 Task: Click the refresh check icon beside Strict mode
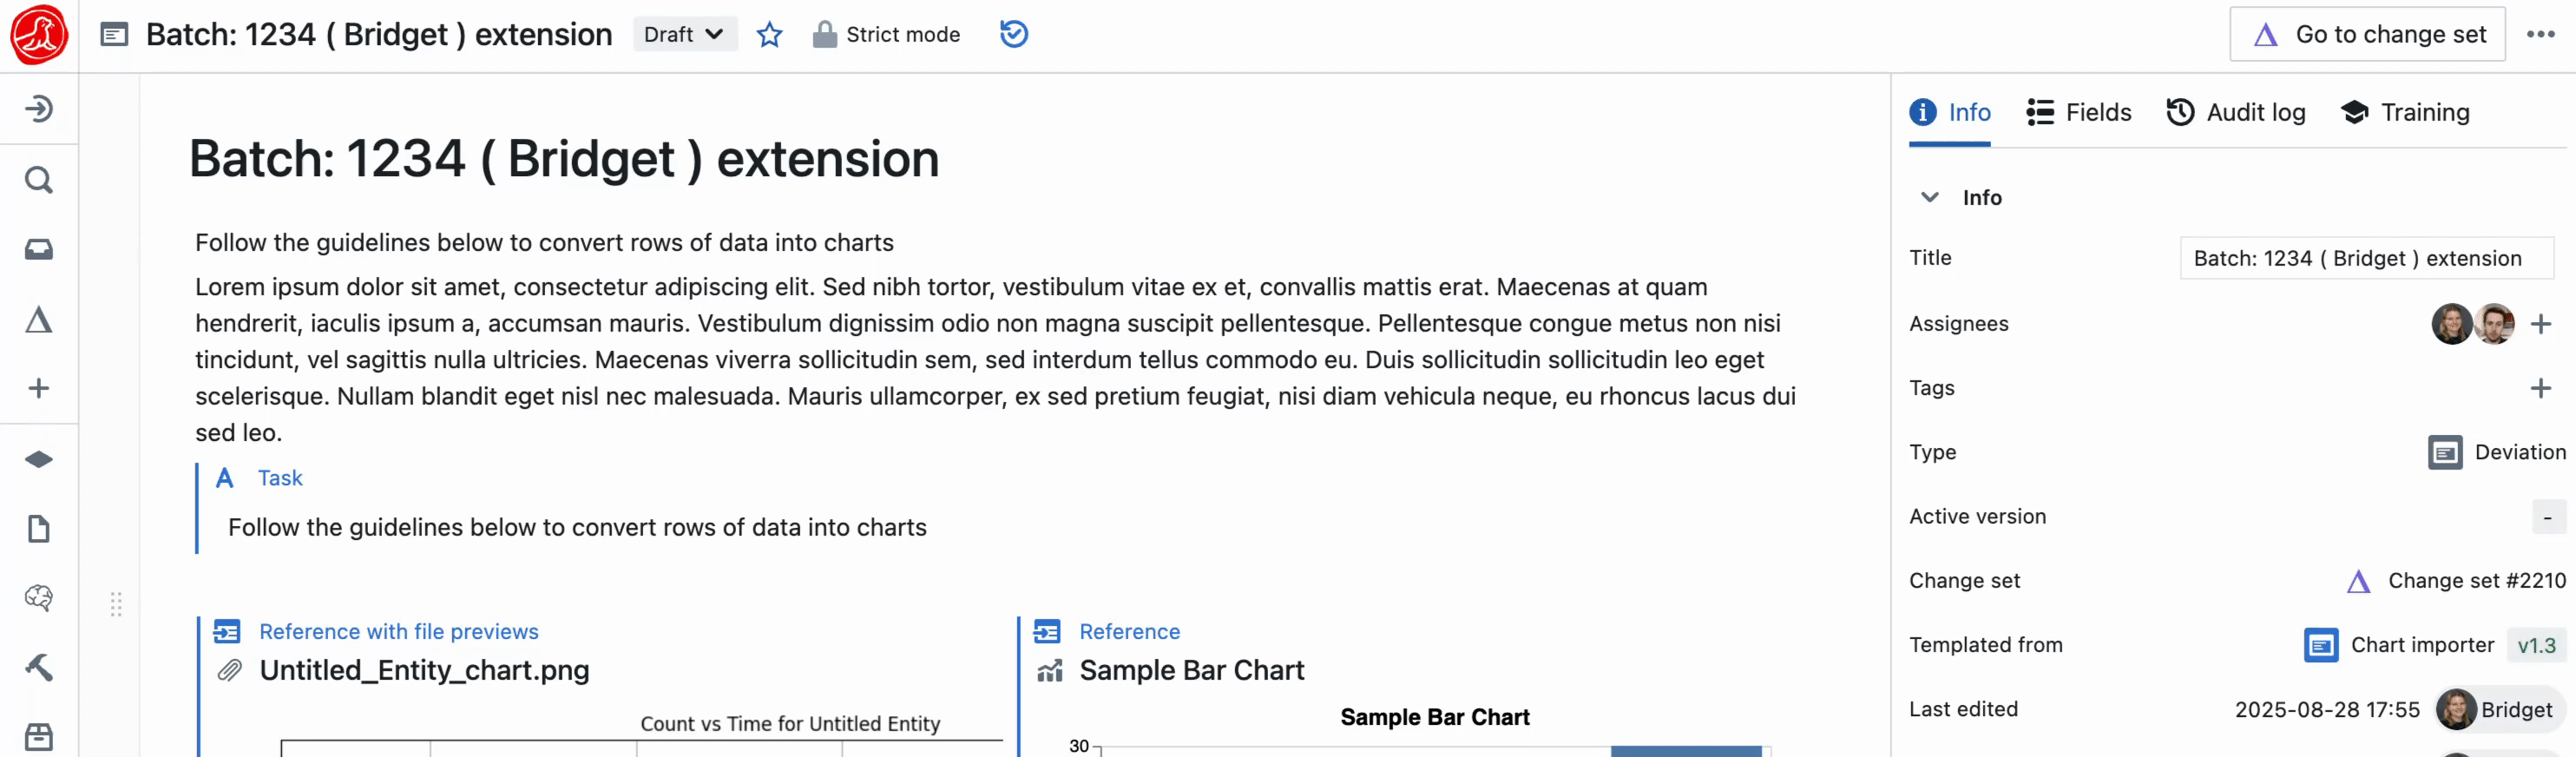[1013, 34]
